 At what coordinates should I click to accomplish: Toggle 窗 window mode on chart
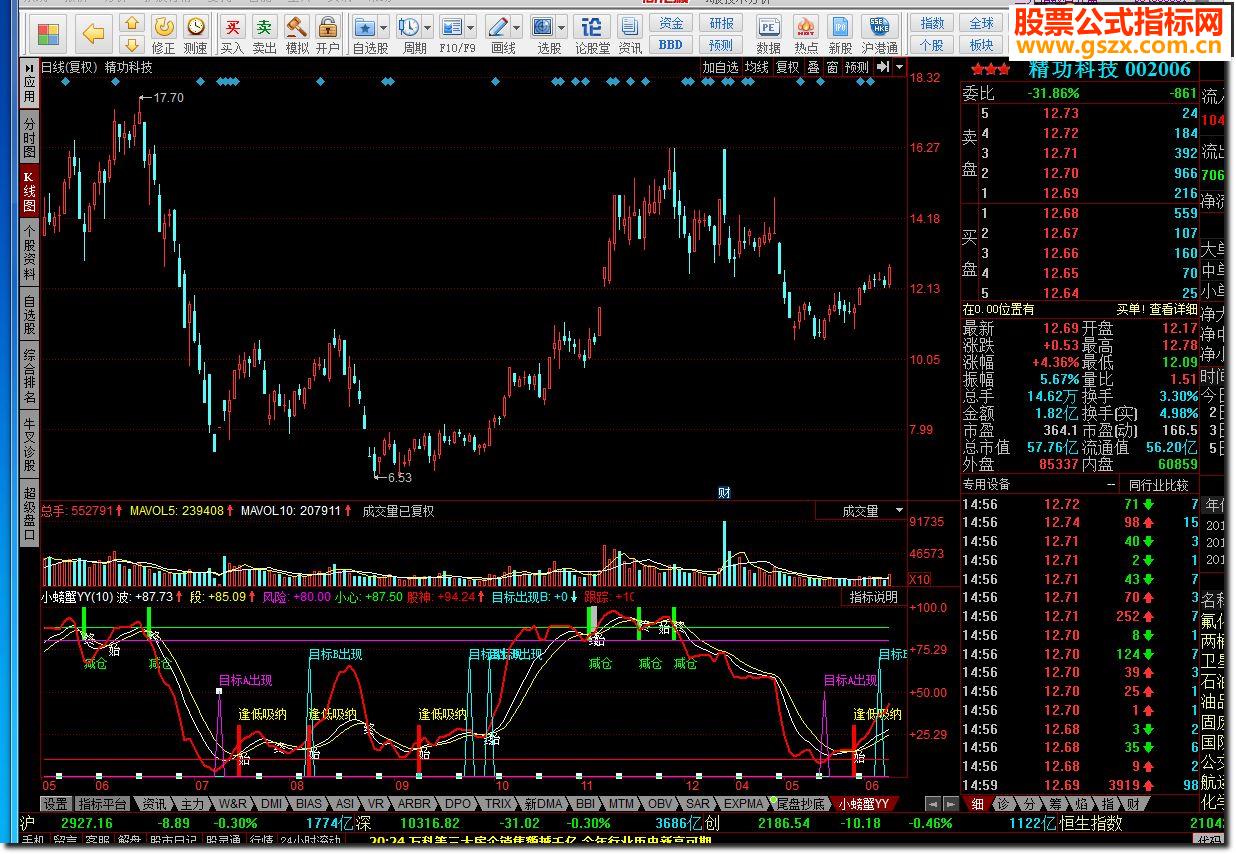coord(832,67)
